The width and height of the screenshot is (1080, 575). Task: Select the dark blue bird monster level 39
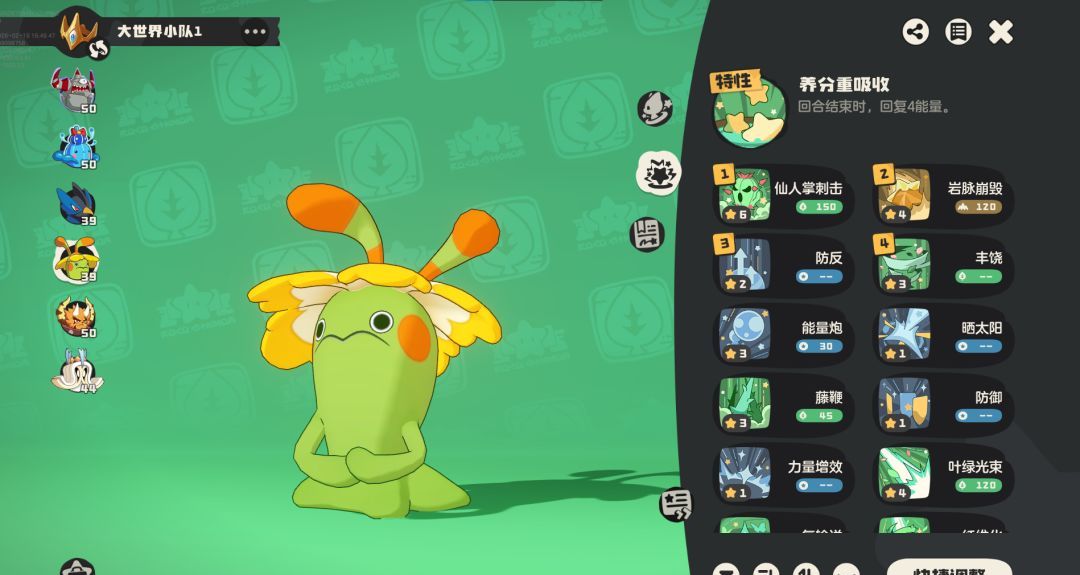(x=74, y=205)
